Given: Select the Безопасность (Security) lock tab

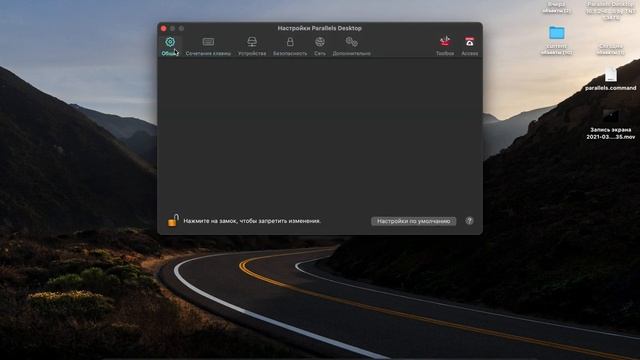Looking at the screenshot, I should coord(290,46).
